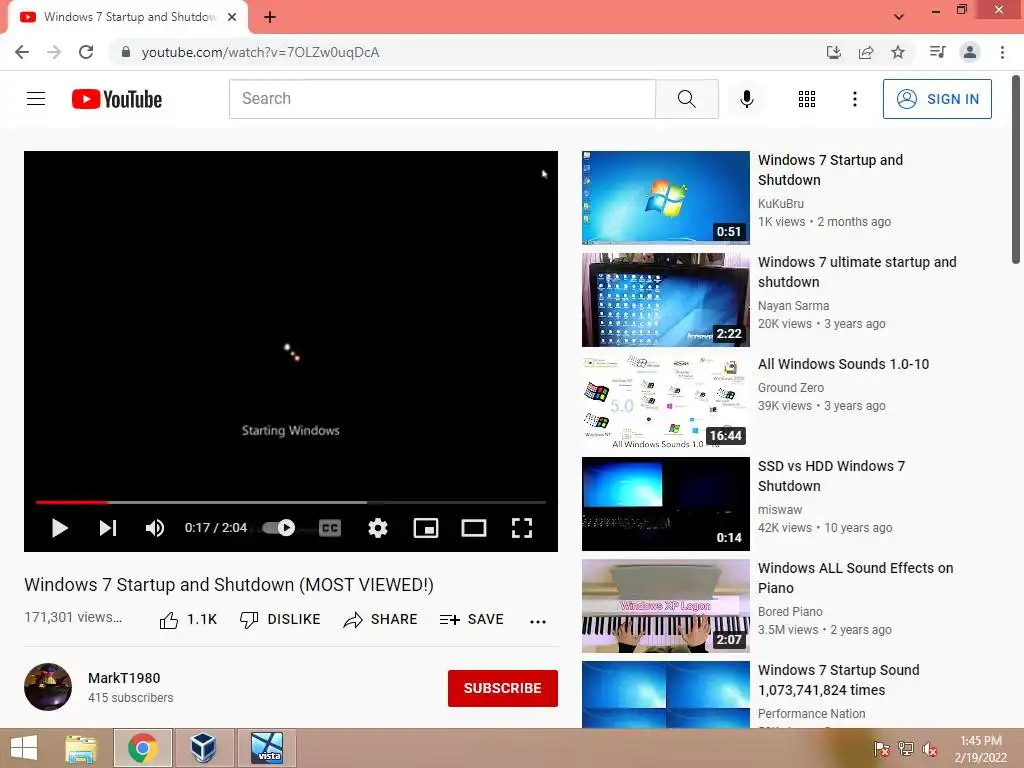Install app icon in address bar

(x=834, y=52)
